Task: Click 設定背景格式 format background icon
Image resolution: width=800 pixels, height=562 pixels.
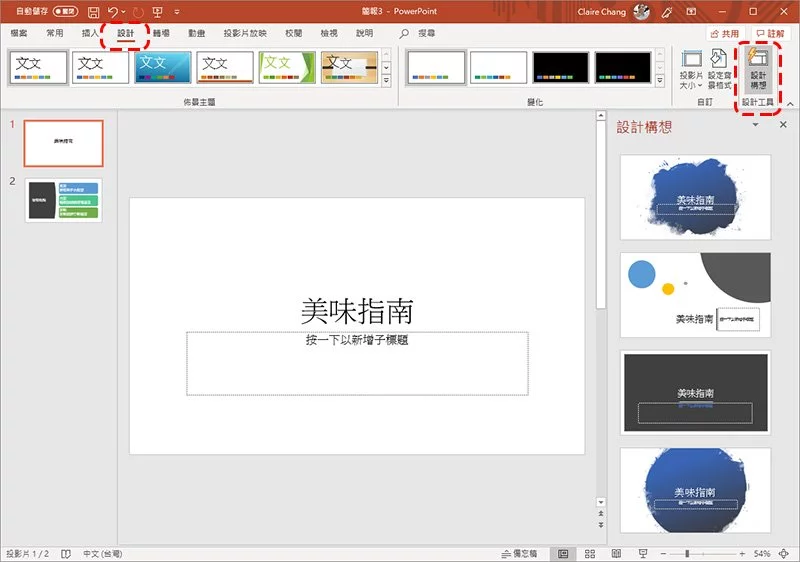Action: pyautogui.click(x=719, y=69)
